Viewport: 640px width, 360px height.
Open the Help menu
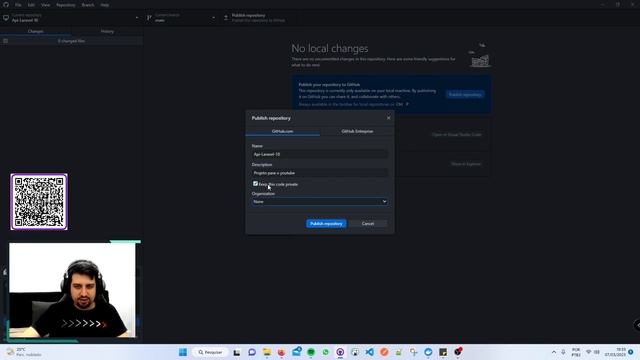pos(105,5)
